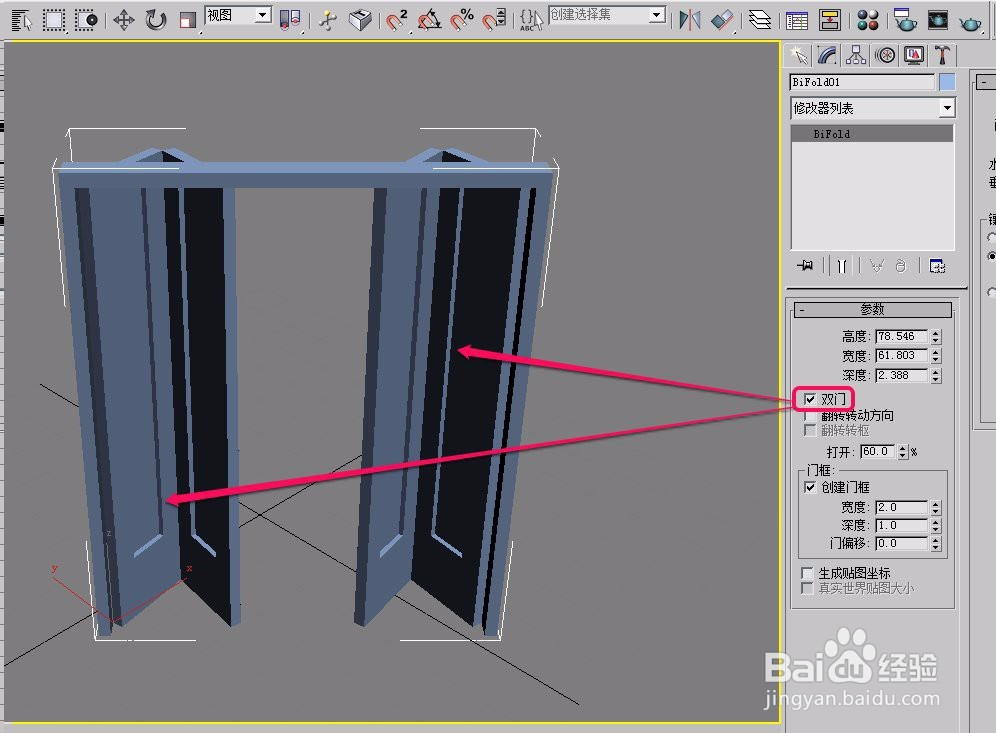Click the 门偏移 0.0 field
This screenshot has width=996, height=733.
[x=901, y=543]
